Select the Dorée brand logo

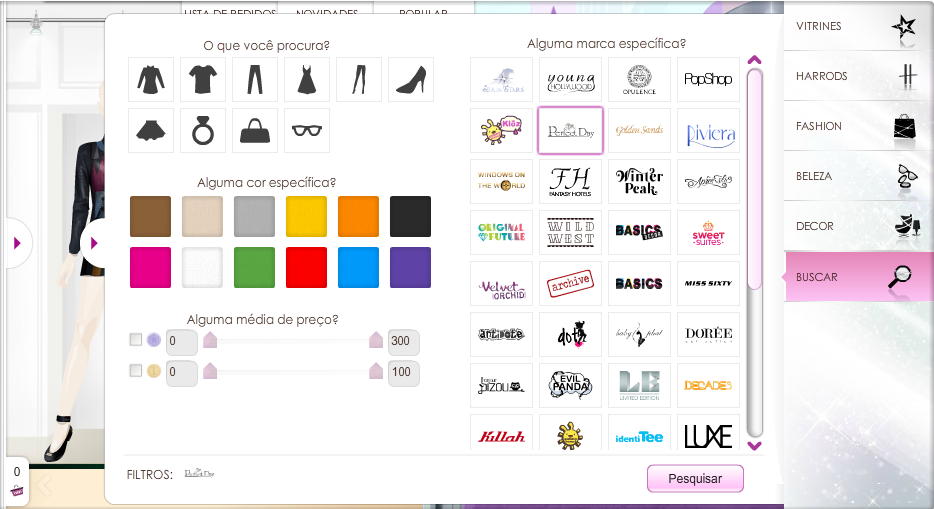click(x=708, y=335)
